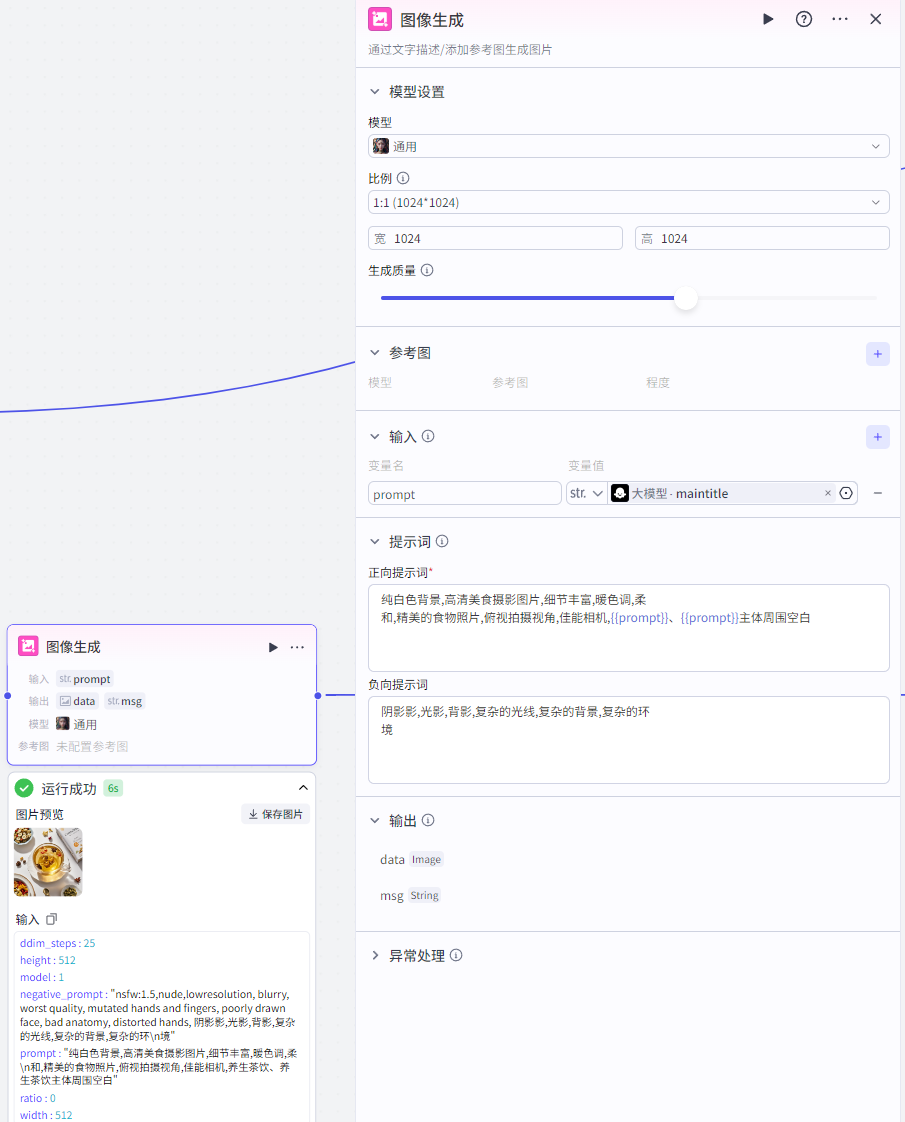Open the str. type dropdown

(586, 494)
